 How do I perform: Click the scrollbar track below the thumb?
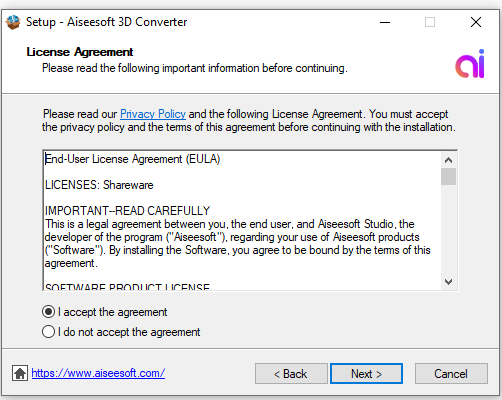coord(448,229)
